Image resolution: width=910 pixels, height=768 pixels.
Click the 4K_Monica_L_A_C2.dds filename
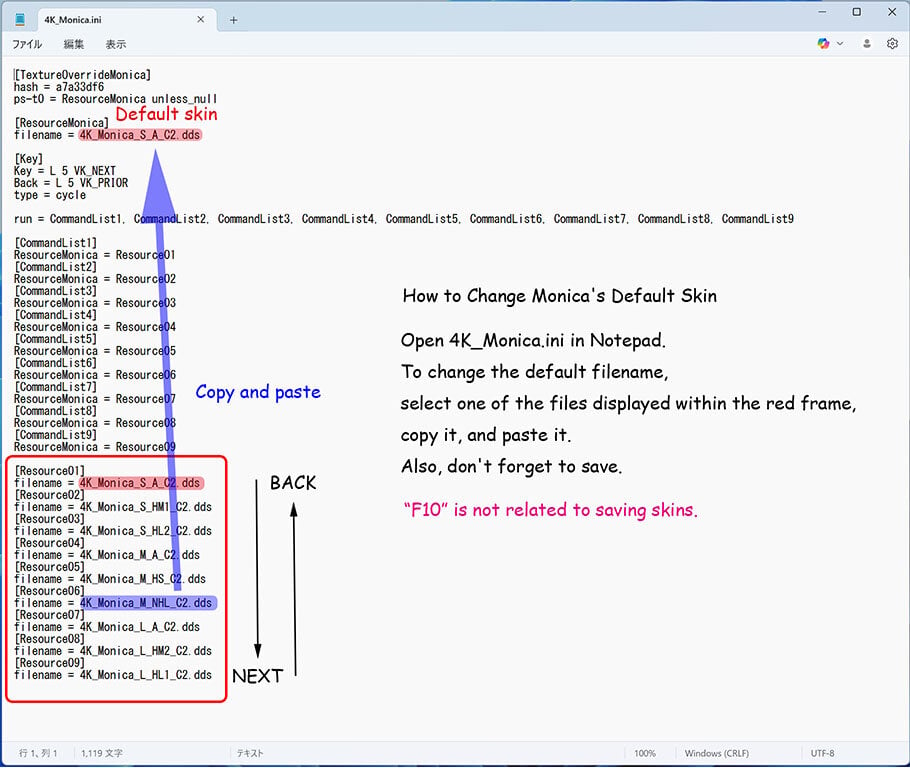point(140,627)
